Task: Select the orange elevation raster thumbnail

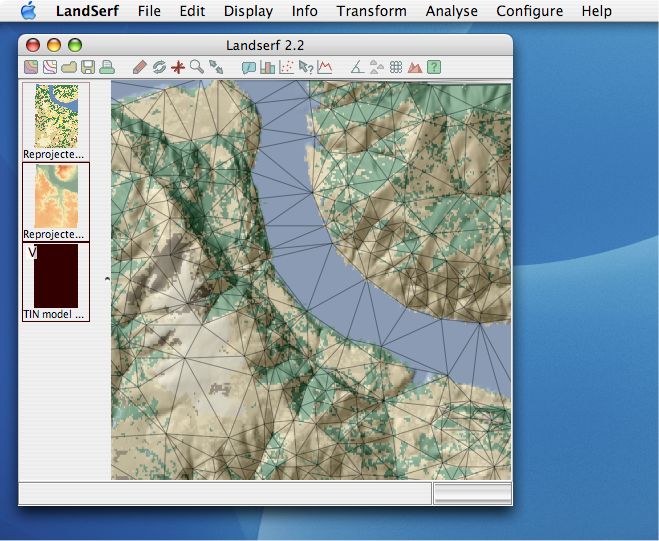Action: (x=56, y=196)
